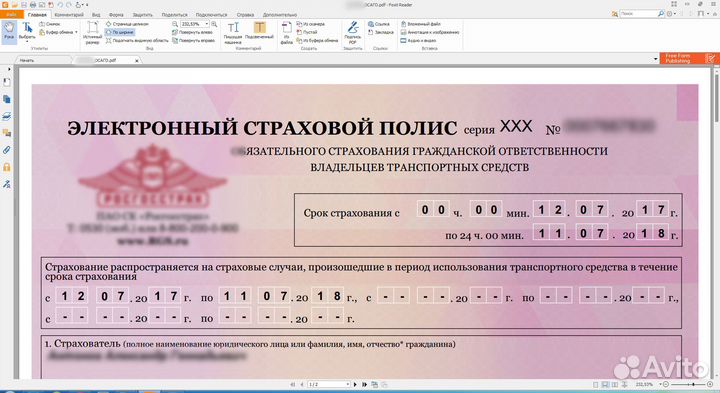Insert Аудио и видео

click(x=418, y=40)
